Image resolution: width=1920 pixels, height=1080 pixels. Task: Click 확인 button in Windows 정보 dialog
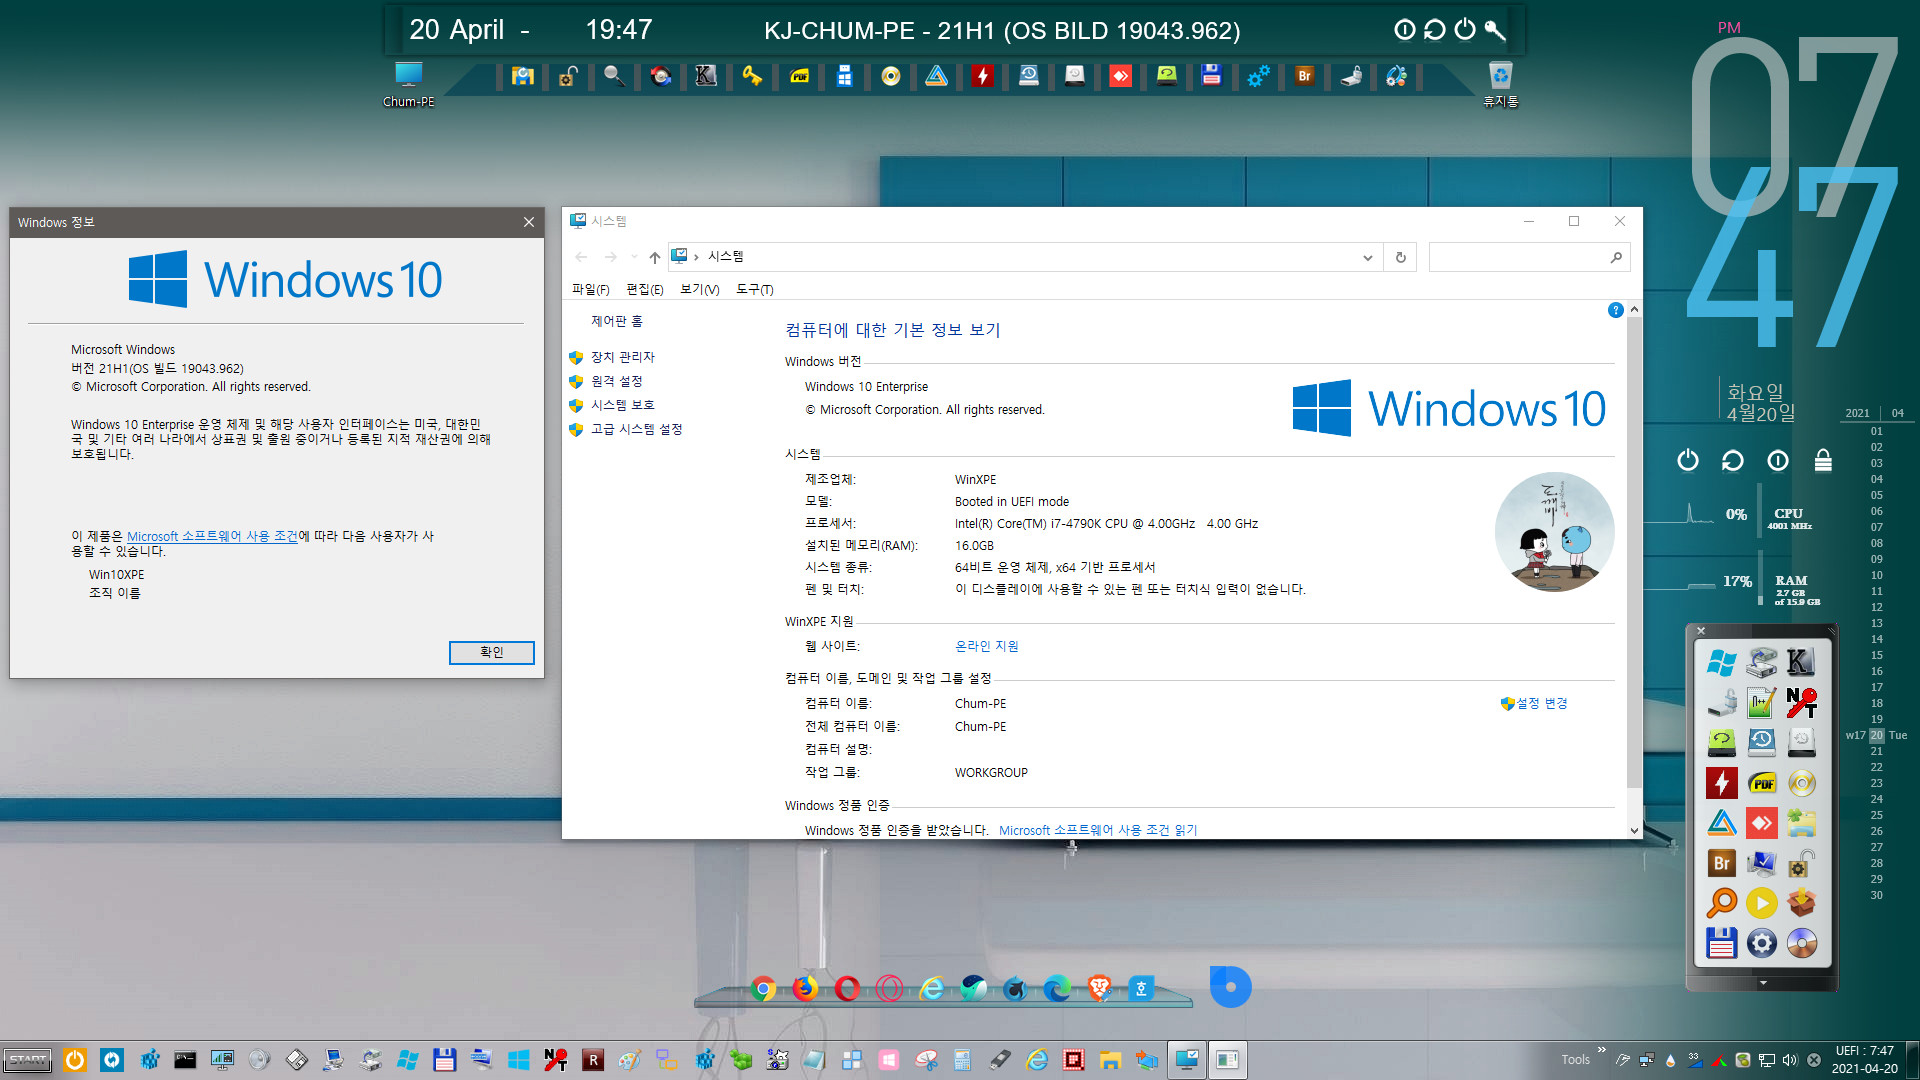click(x=491, y=652)
